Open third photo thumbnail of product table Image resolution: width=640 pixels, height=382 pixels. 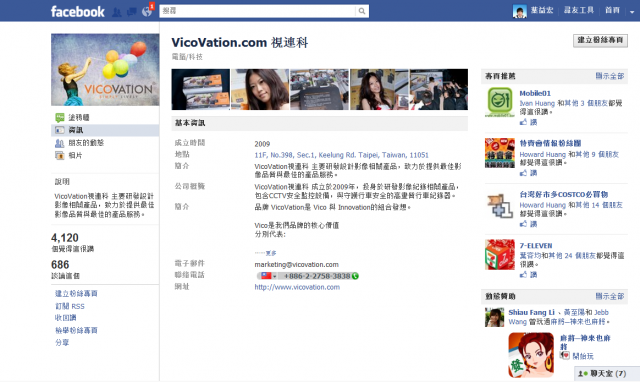(x=320, y=89)
